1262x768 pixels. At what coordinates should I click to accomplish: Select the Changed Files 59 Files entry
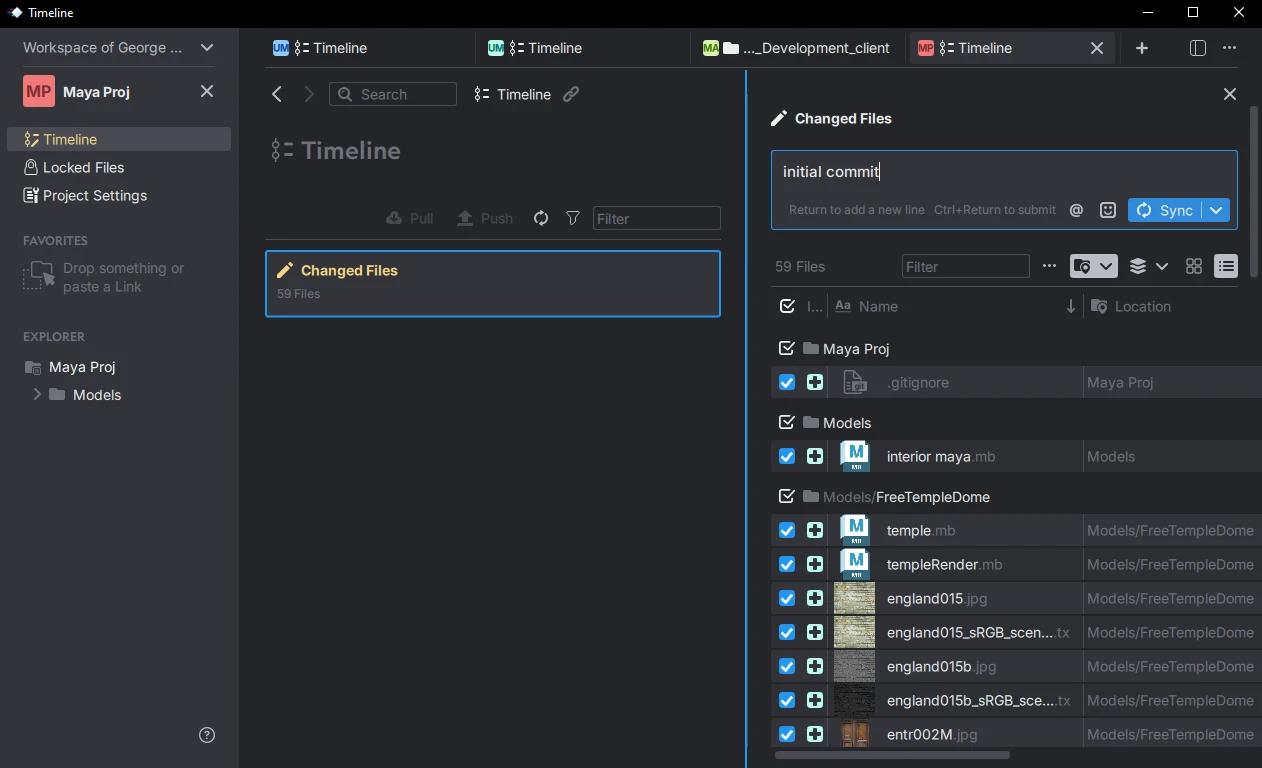pyautogui.click(x=493, y=283)
